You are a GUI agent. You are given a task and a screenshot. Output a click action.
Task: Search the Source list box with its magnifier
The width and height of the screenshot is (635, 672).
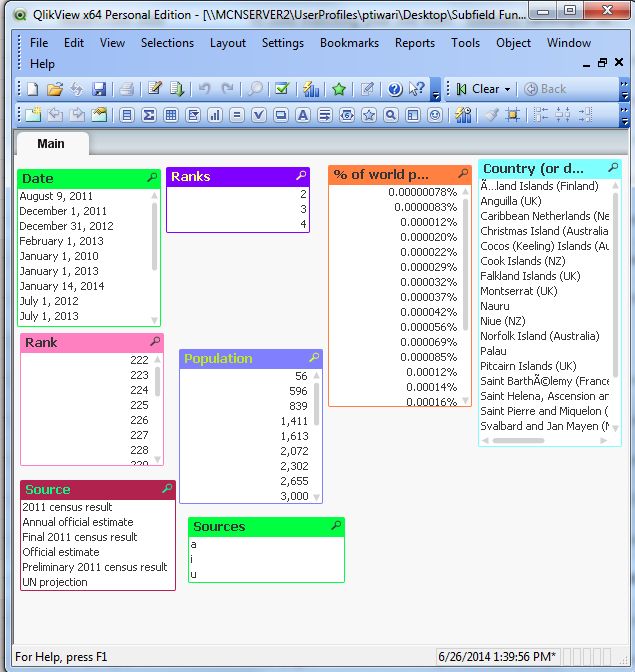[168, 488]
